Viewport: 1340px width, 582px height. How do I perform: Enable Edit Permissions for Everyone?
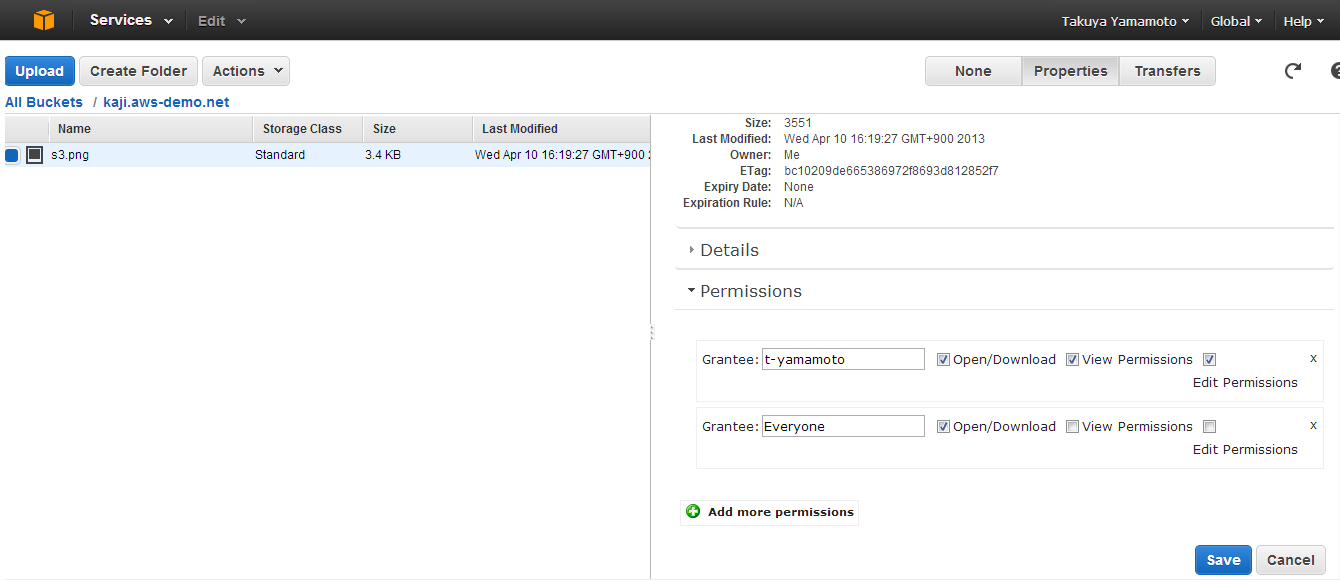pos(1209,426)
